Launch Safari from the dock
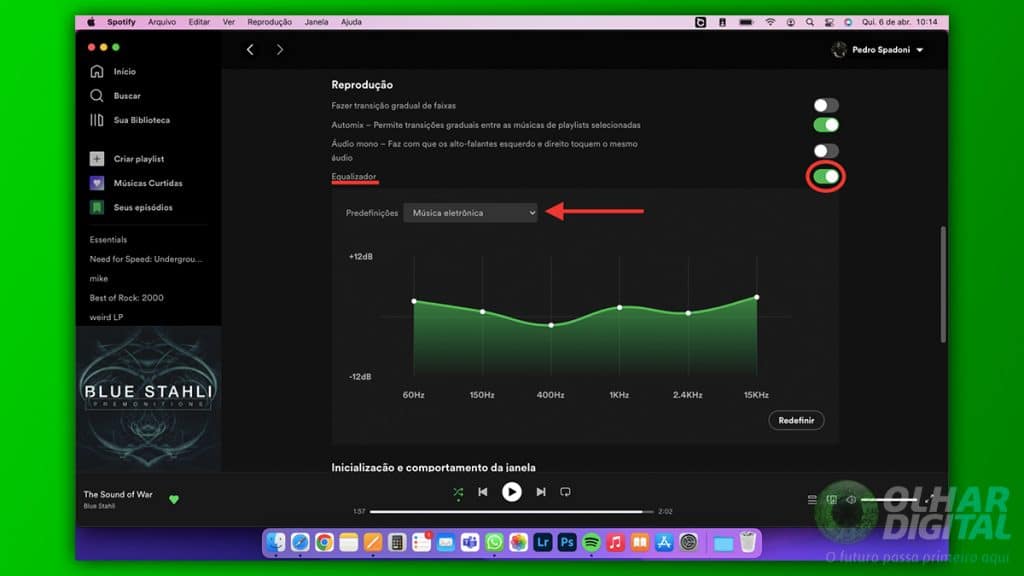This screenshot has height=576, width=1024. [300, 543]
